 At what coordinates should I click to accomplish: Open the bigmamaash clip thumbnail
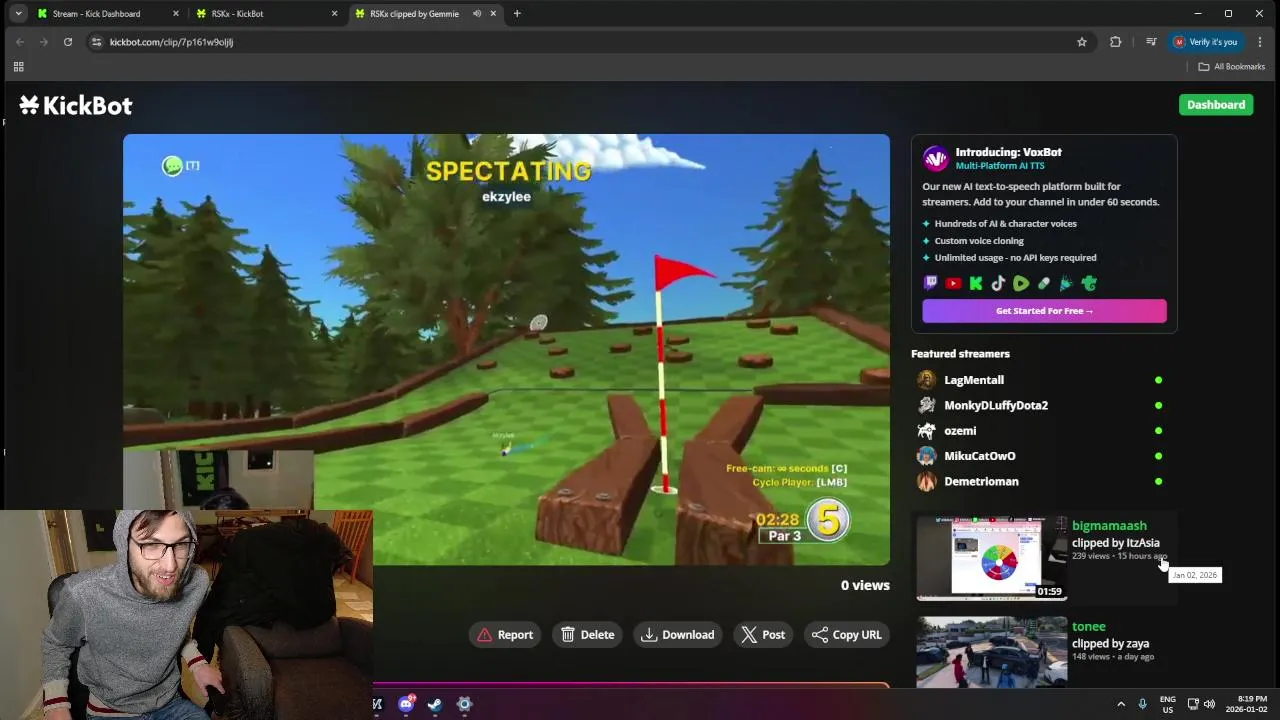pos(992,558)
